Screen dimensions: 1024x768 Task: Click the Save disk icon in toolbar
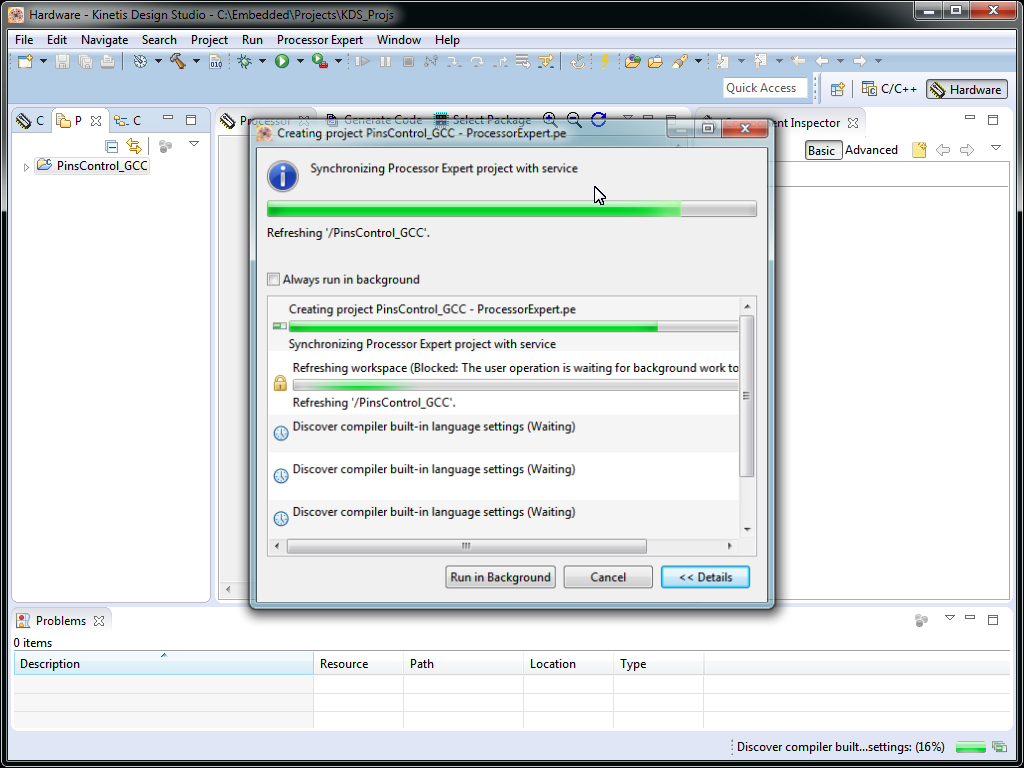pos(62,61)
